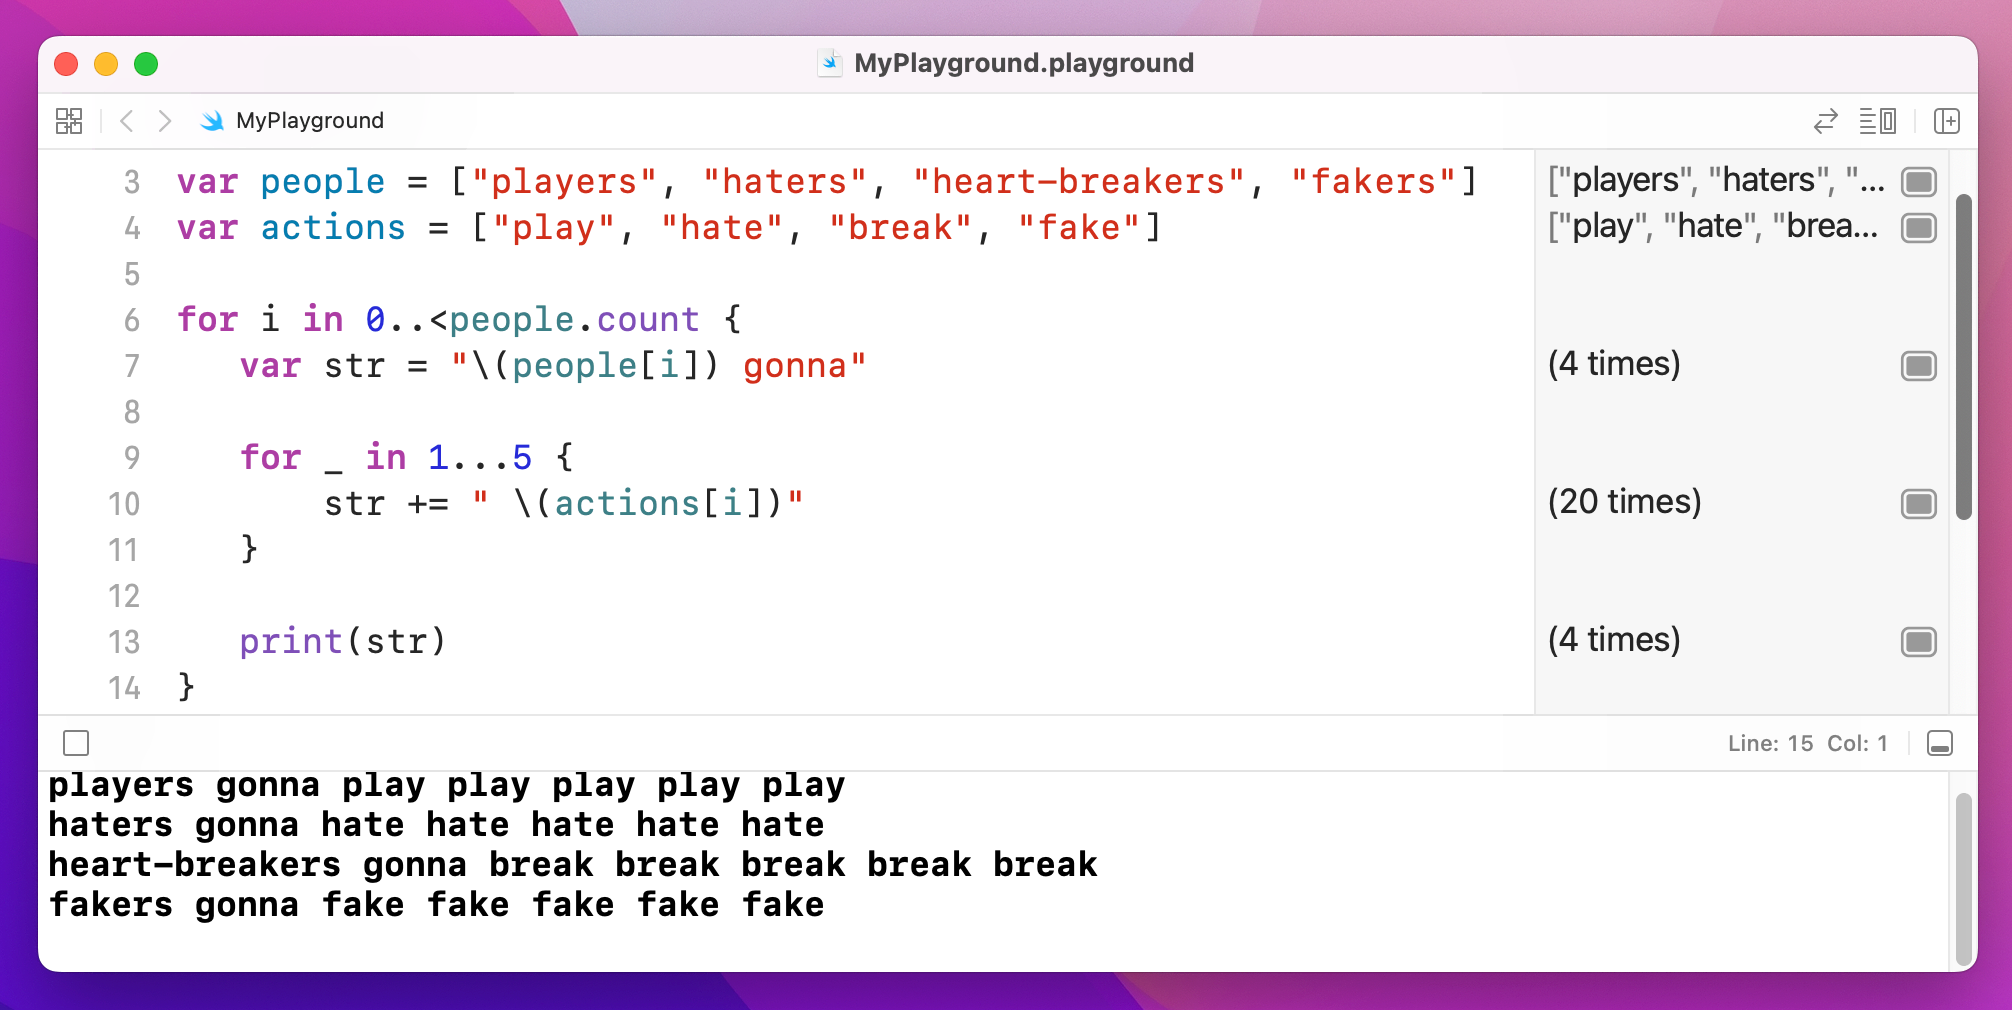Toggle the checkbox in the console toolbar
The height and width of the screenshot is (1010, 2012).
(x=77, y=743)
